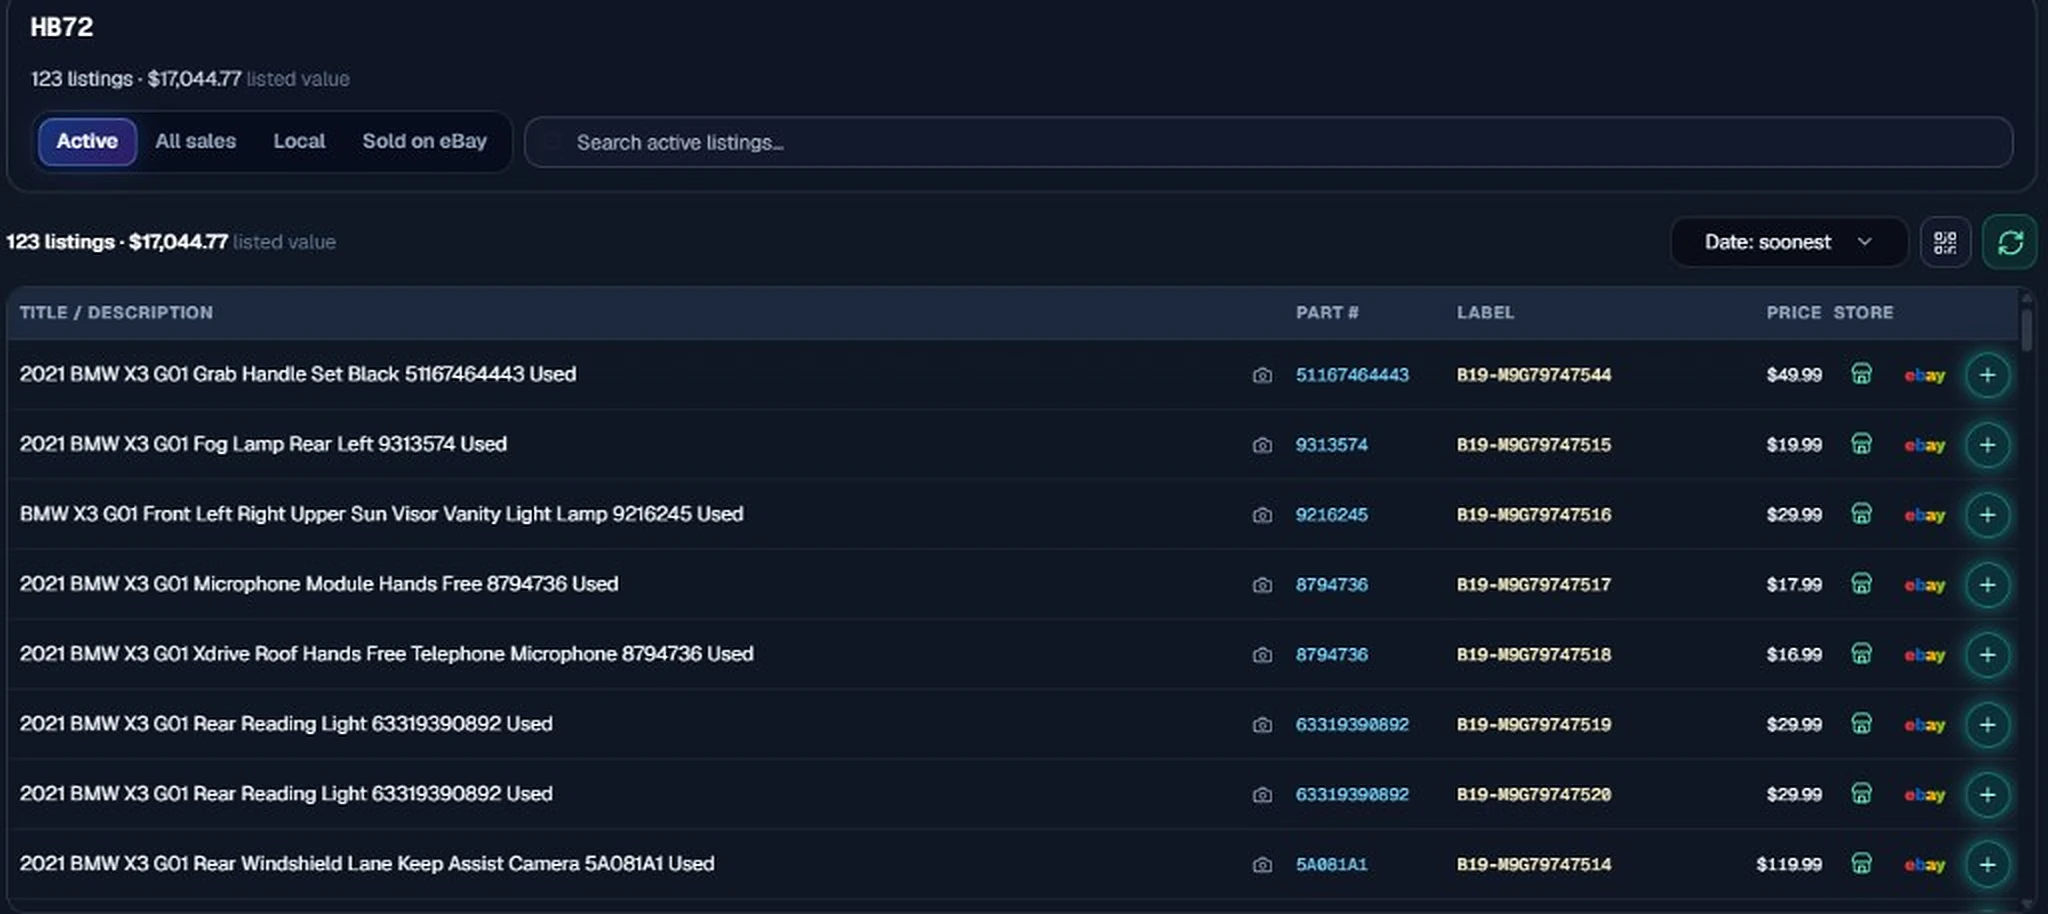Open eBay logo for Microphone Module Hands Free row

1925,586
